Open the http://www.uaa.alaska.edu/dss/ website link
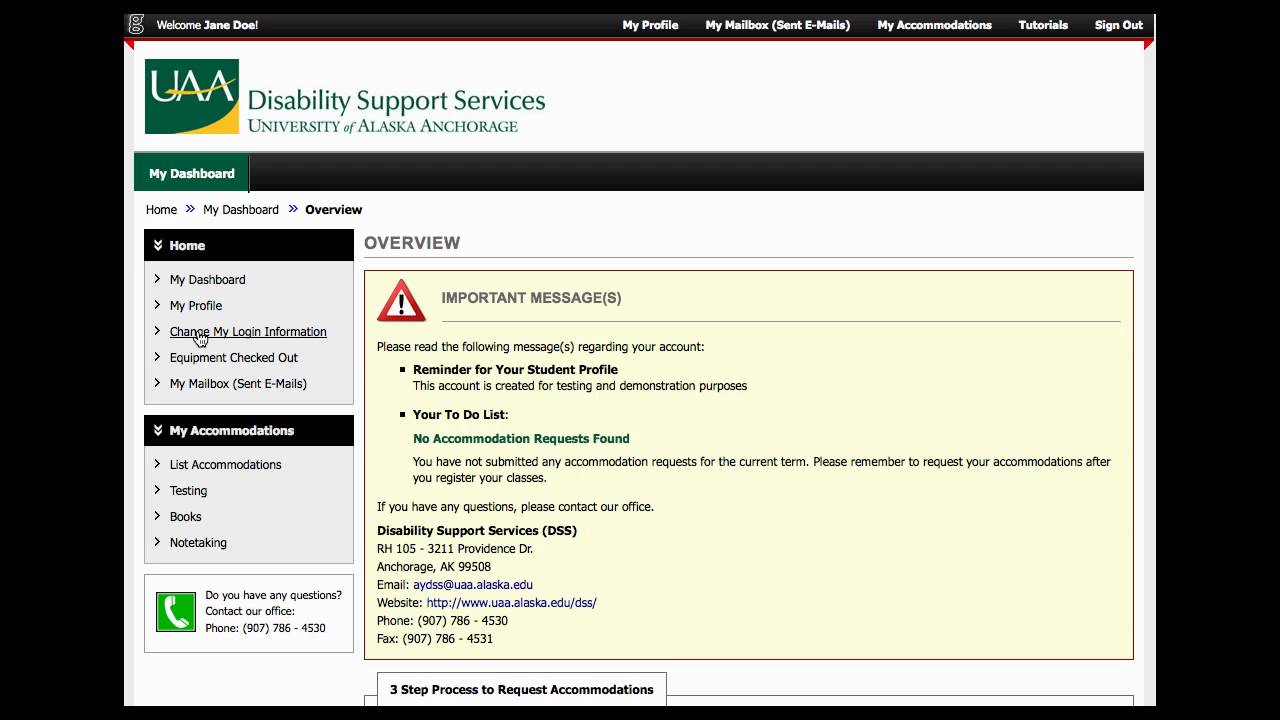The width and height of the screenshot is (1280, 720). pos(511,602)
